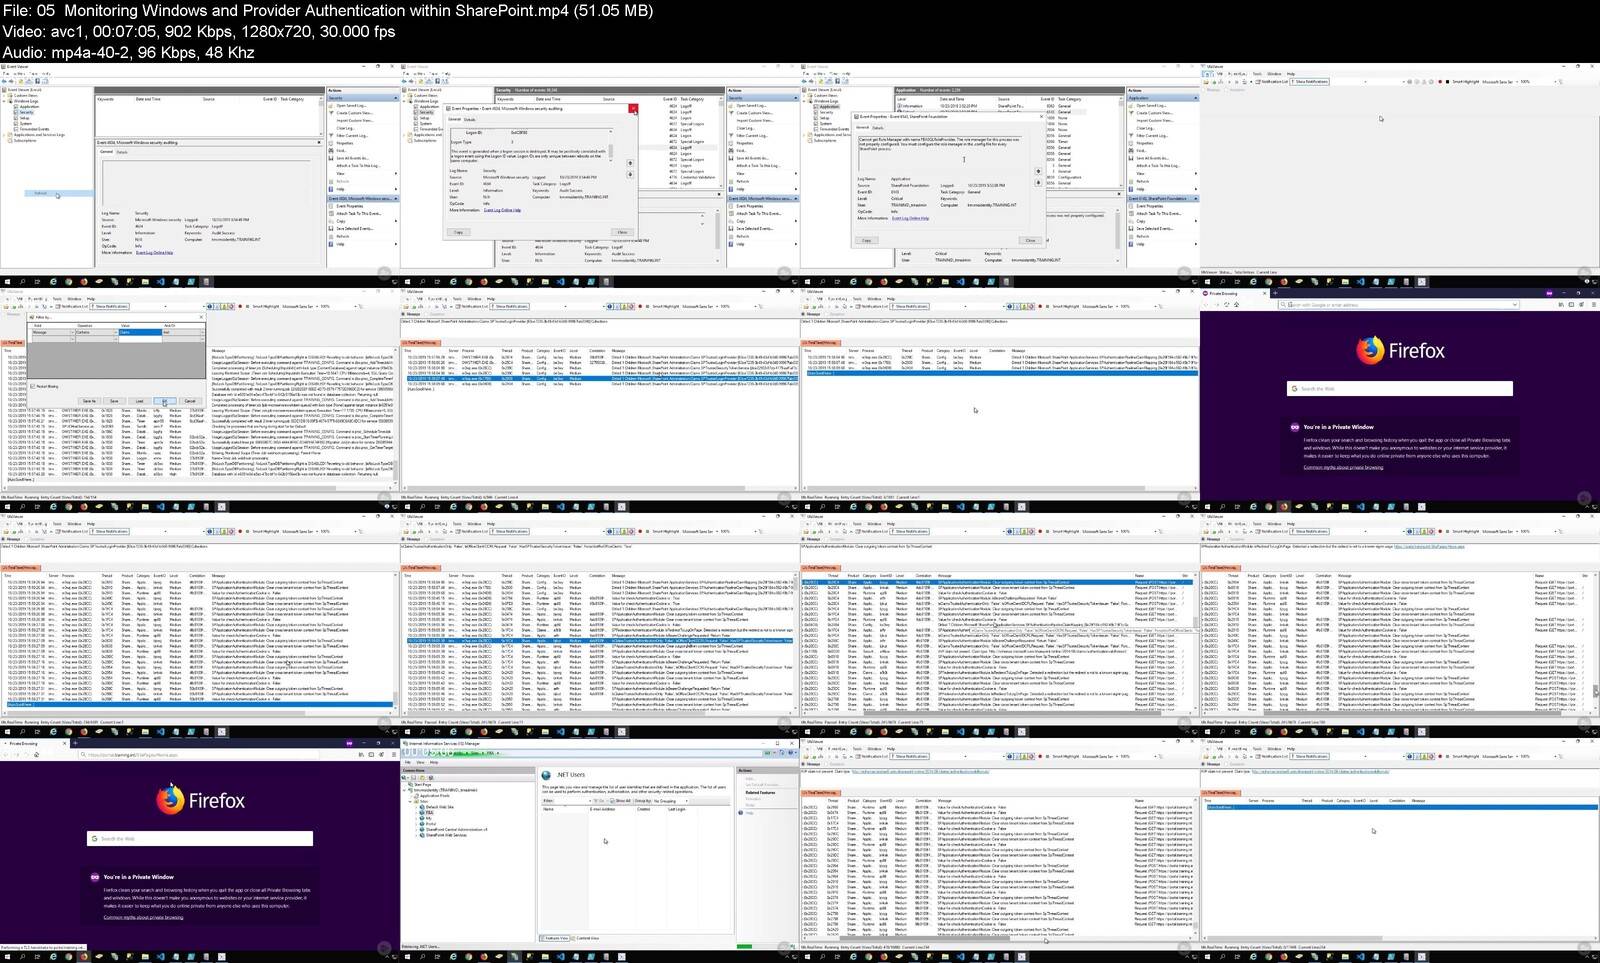
Task: Close the security auditing Event Properties dialog via red X
Action: [x=632, y=108]
